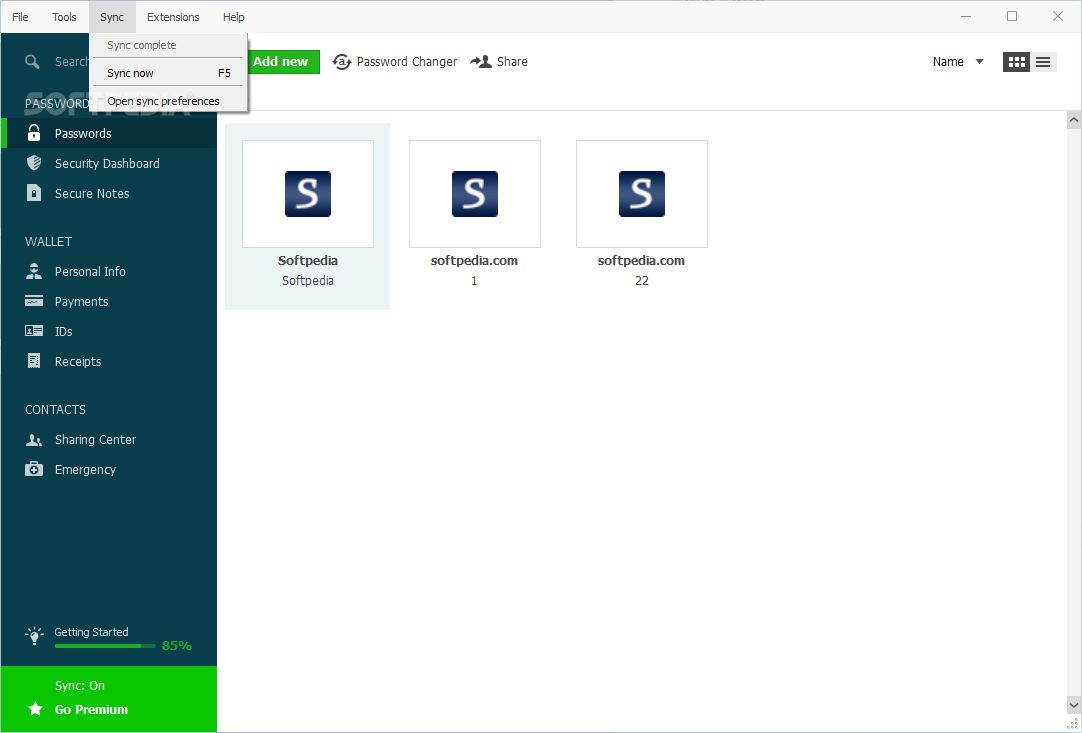Screen dimensions: 1082x733
Task: Click the IDs card icon
Action: tap(34, 331)
